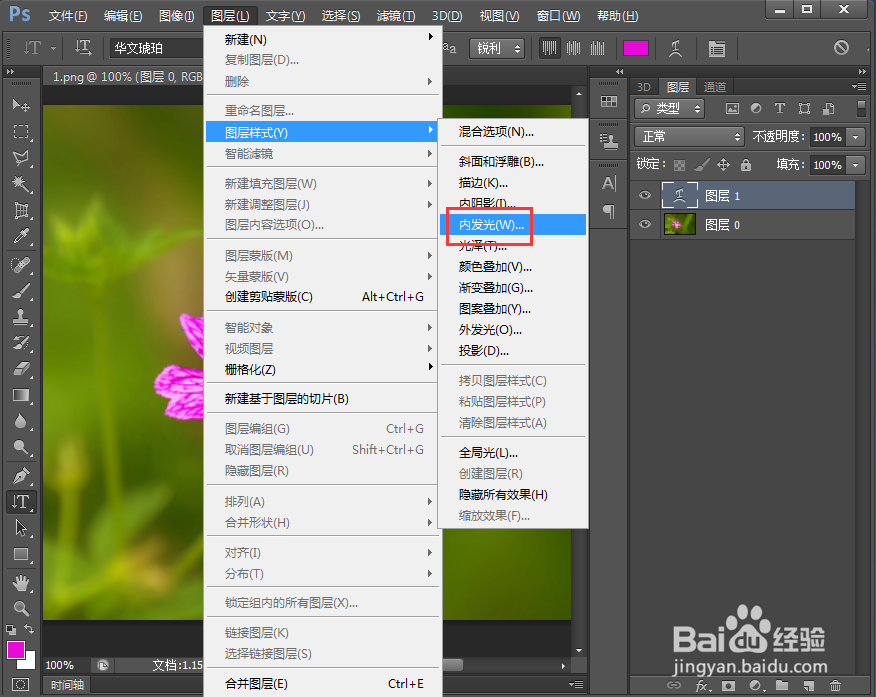
Task: Switch to the 通道 panel tab
Action: pos(715,87)
